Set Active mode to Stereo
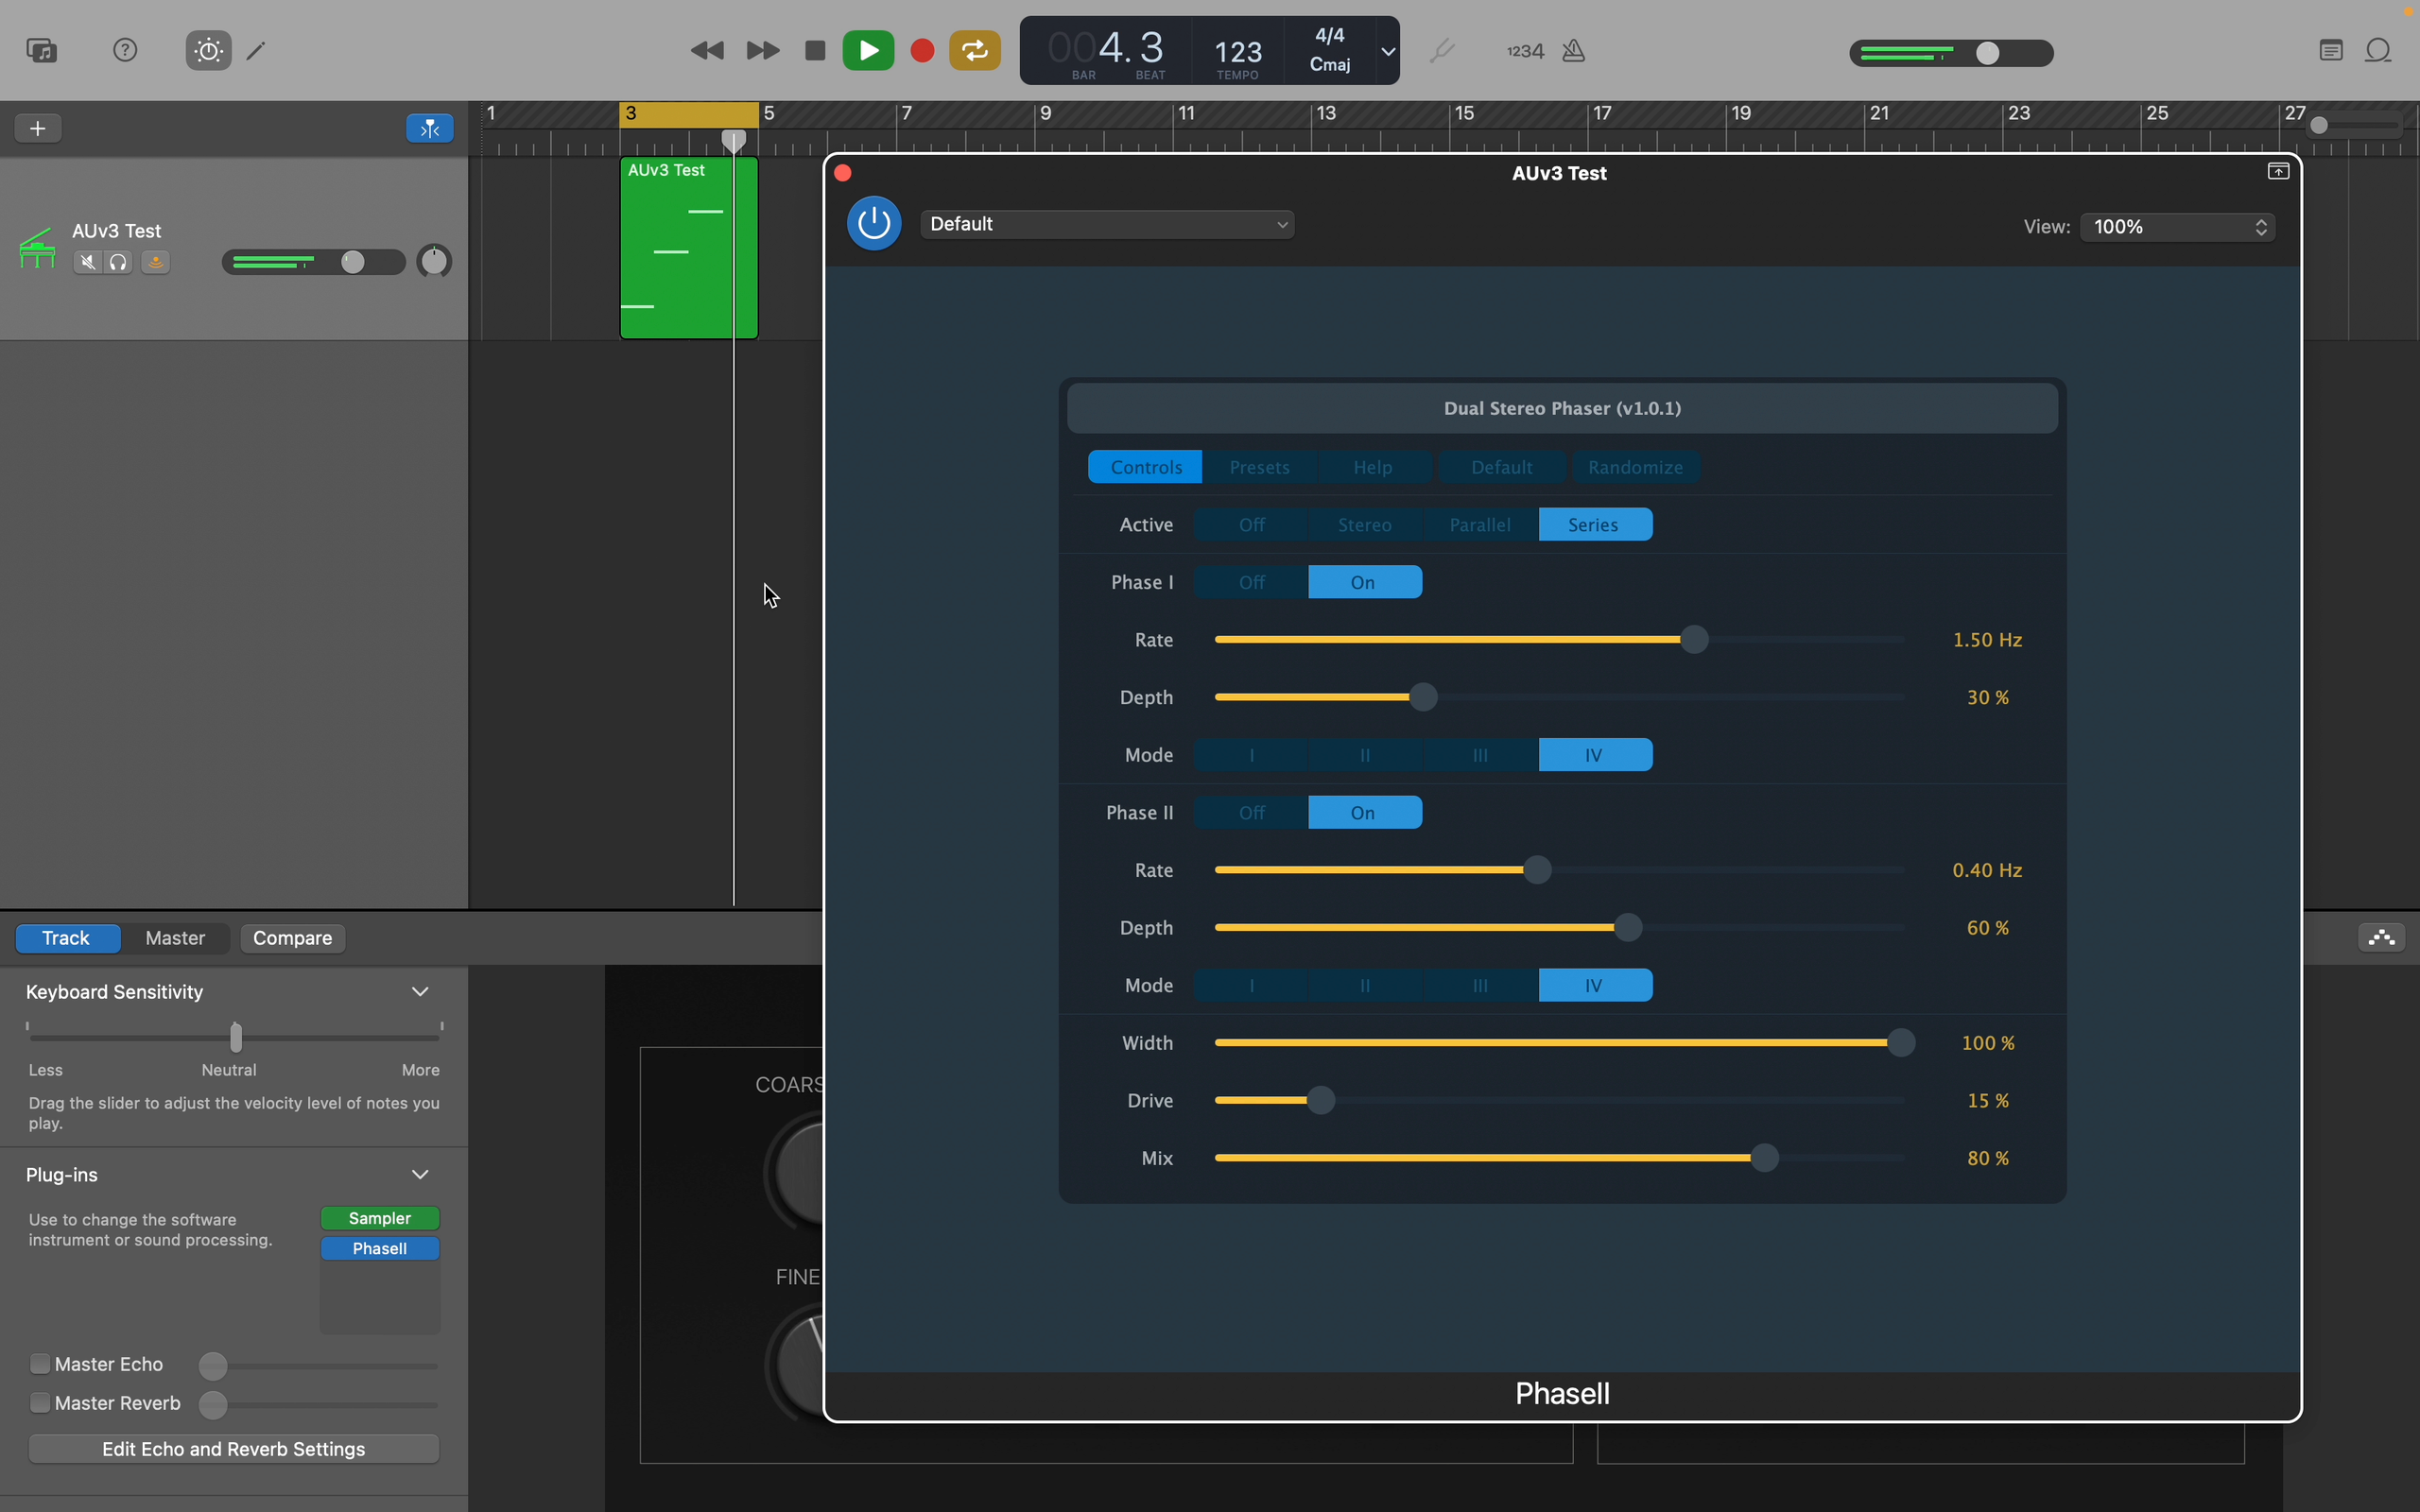This screenshot has width=2420, height=1512. 1365,525
